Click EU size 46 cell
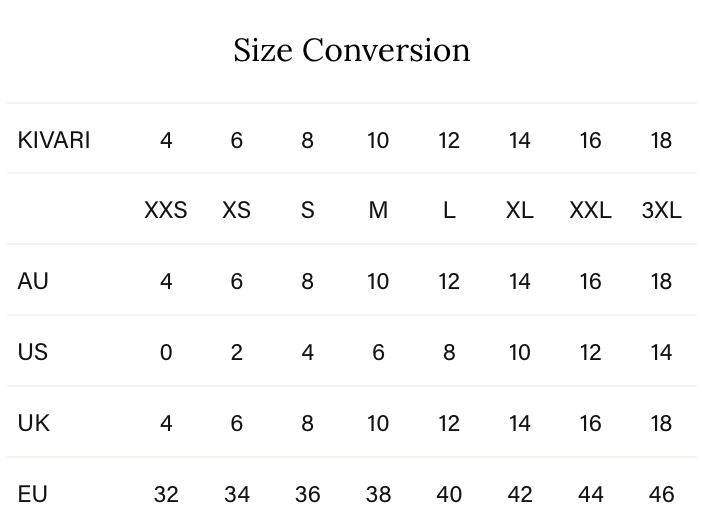 pyautogui.click(x=661, y=494)
